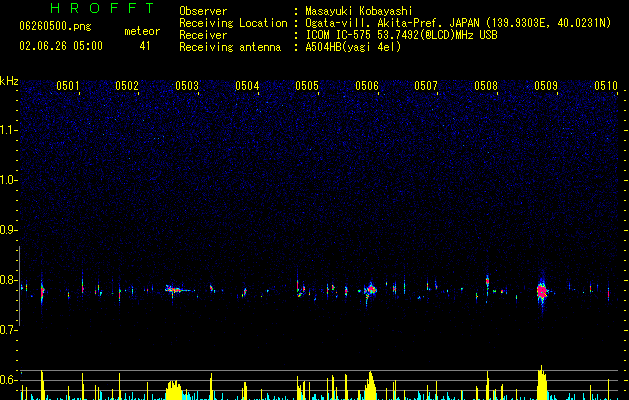Click the observer name Masayuki Kobayashi
Screen dimensions: 629x400
tap(359, 11)
